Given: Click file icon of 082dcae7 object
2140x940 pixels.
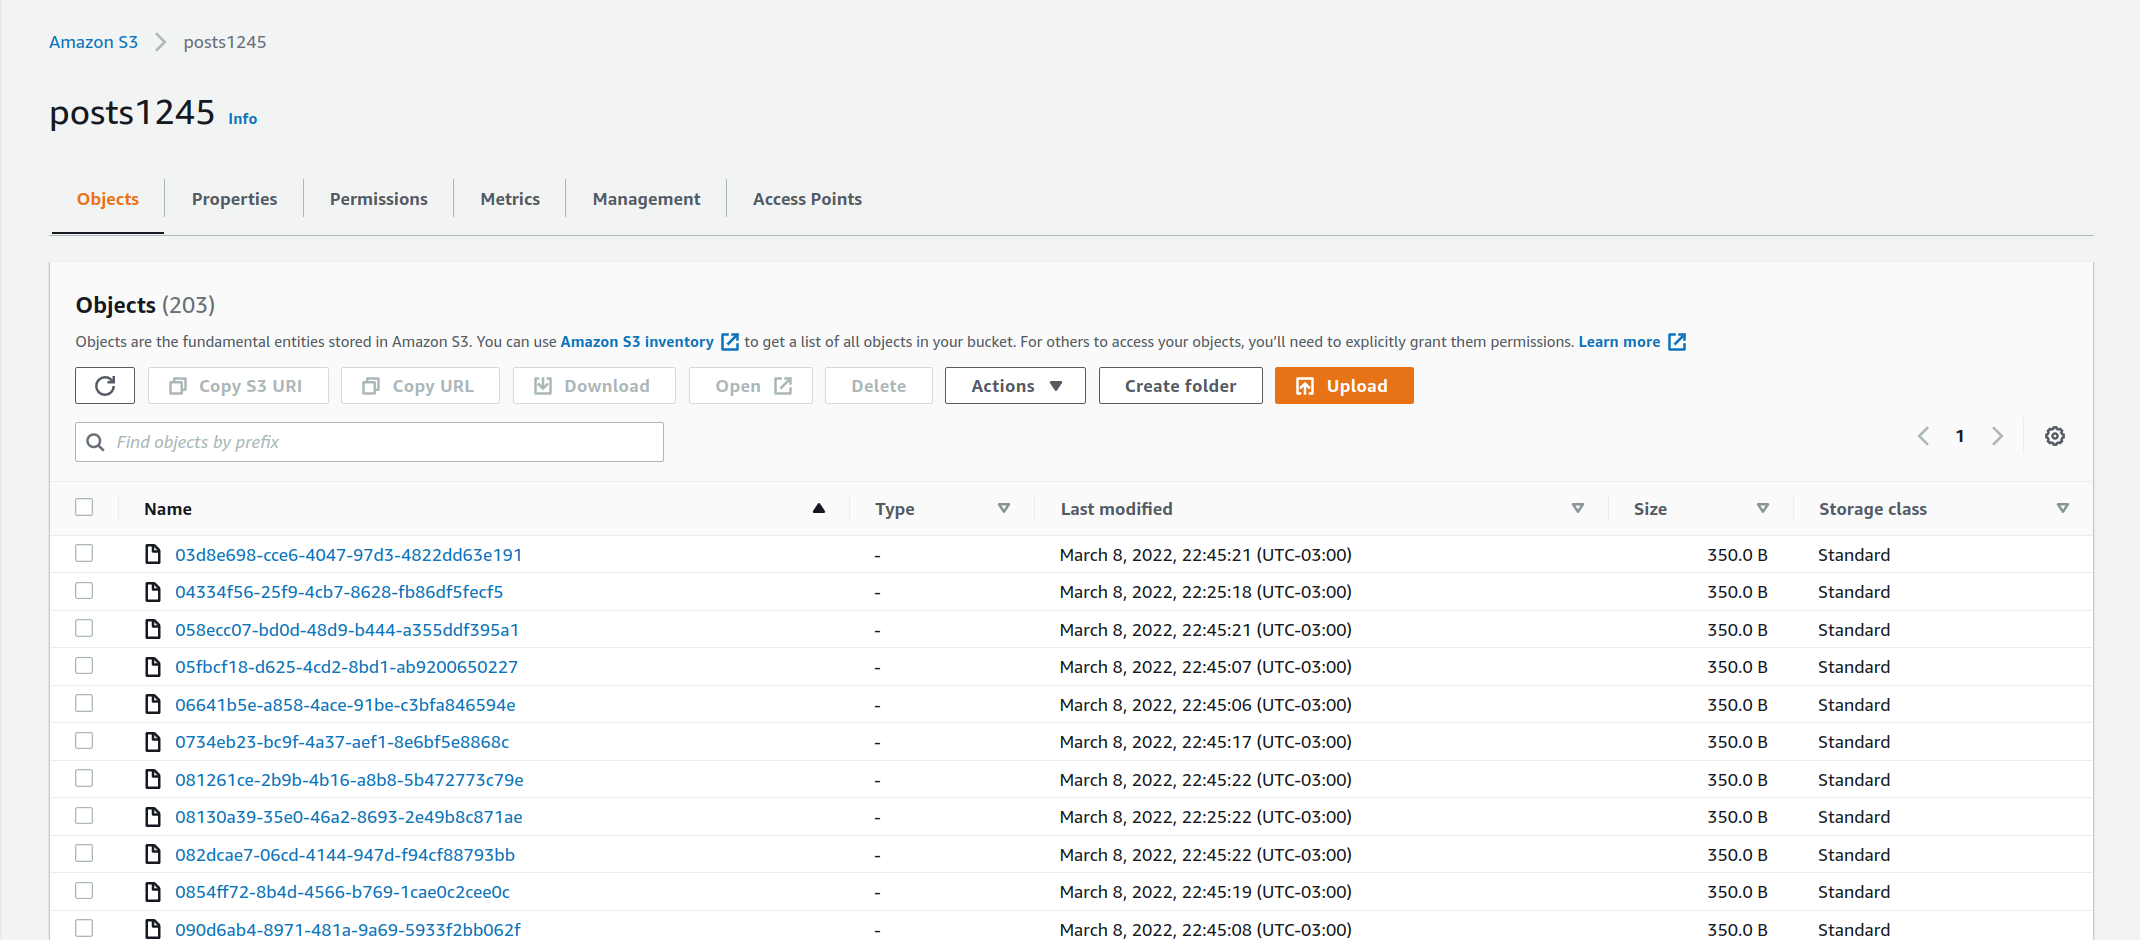Looking at the screenshot, I should pyautogui.click(x=153, y=854).
